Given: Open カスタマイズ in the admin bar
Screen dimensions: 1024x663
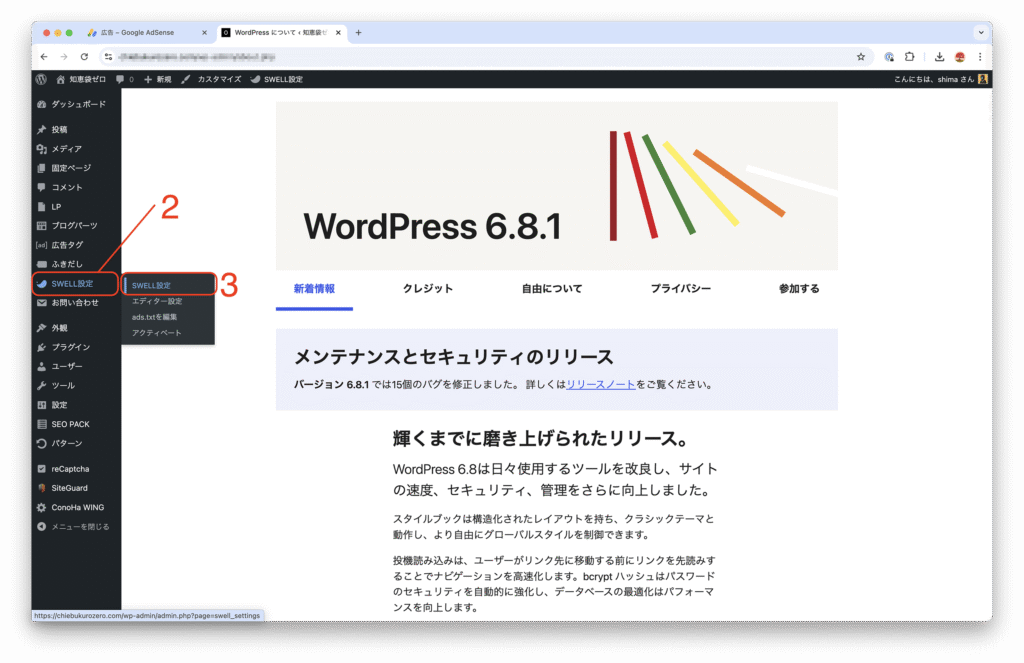Looking at the screenshot, I should [211, 79].
